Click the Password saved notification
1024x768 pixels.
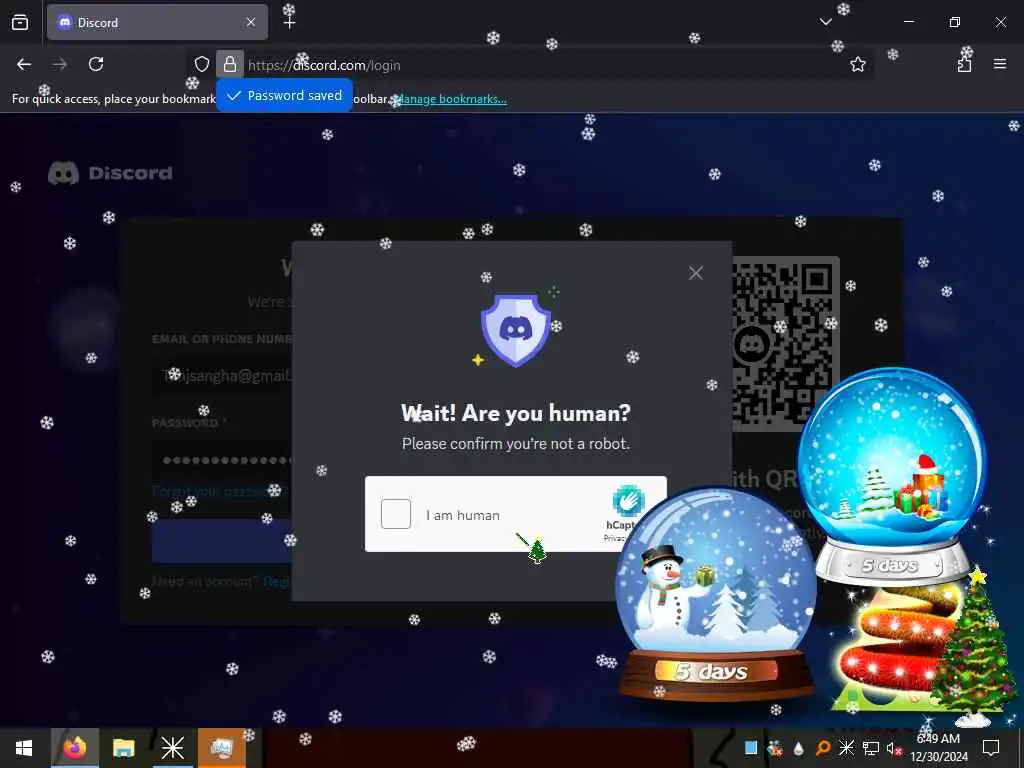[x=285, y=95]
